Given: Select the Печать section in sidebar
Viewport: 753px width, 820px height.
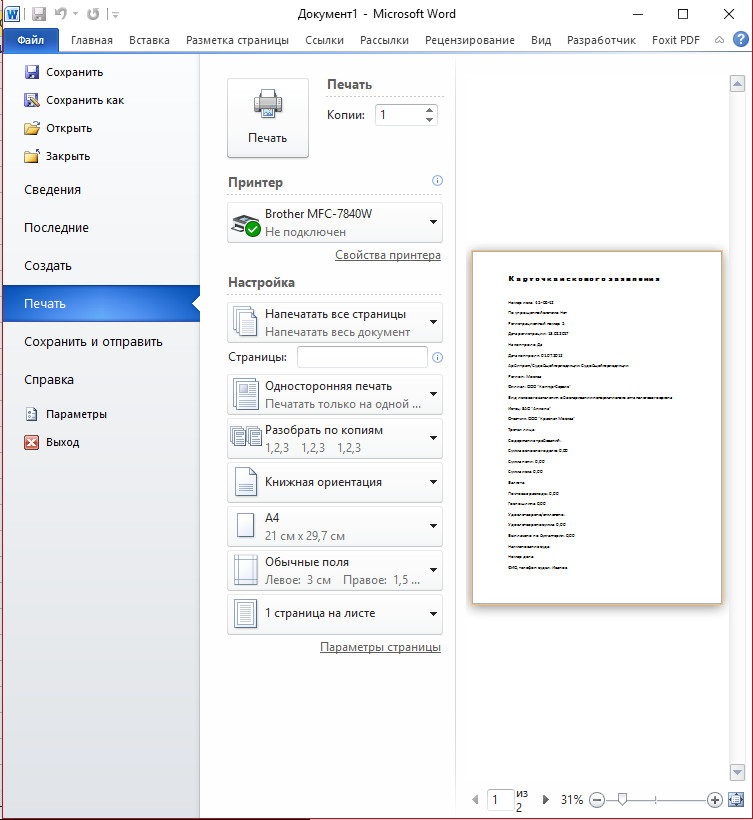Looking at the screenshot, I should (x=100, y=303).
